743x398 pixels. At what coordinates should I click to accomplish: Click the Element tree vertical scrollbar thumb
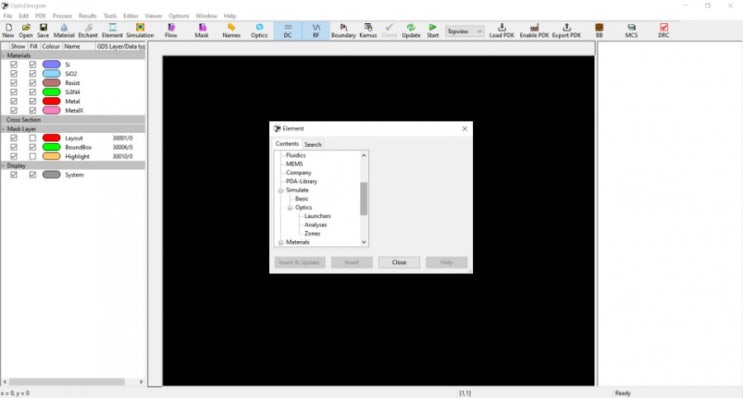363,199
